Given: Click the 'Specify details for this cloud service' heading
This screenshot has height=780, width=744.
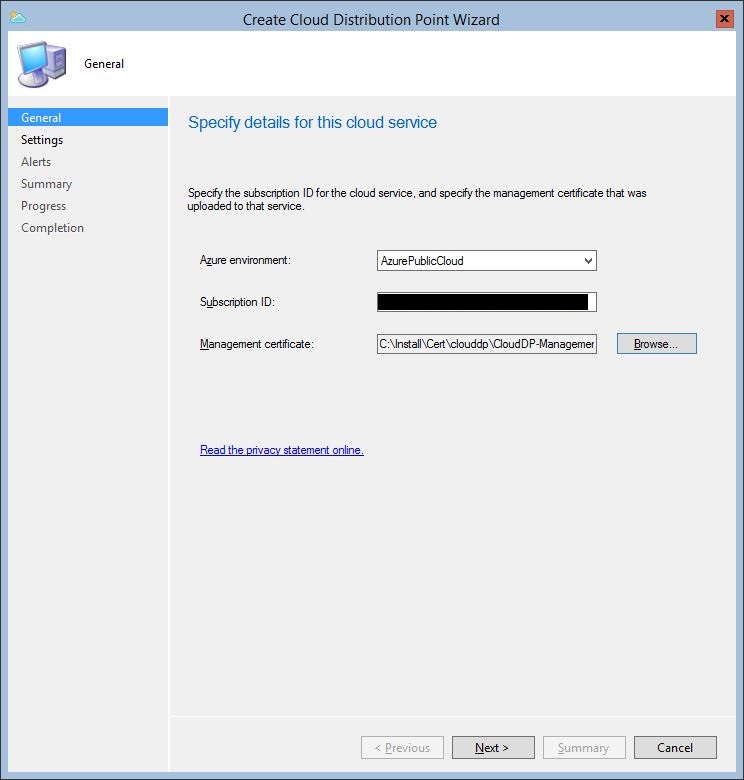Looking at the screenshot, I should (x=312, y=122).
